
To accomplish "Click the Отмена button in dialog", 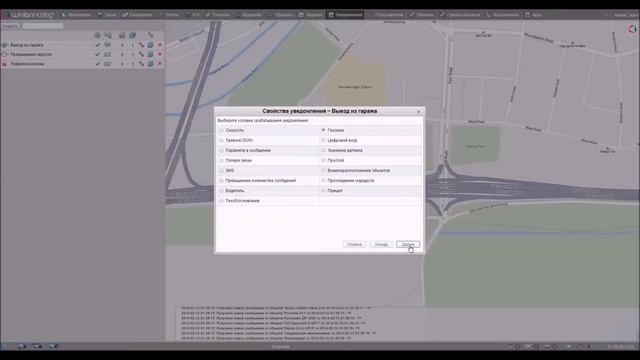I will tap(354, 244).
